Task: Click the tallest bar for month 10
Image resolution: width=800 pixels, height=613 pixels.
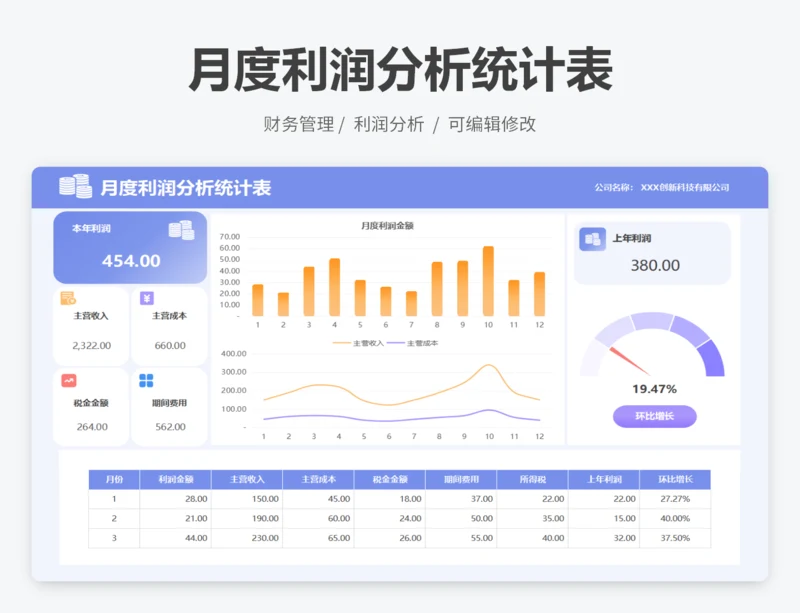Action: 488,281
